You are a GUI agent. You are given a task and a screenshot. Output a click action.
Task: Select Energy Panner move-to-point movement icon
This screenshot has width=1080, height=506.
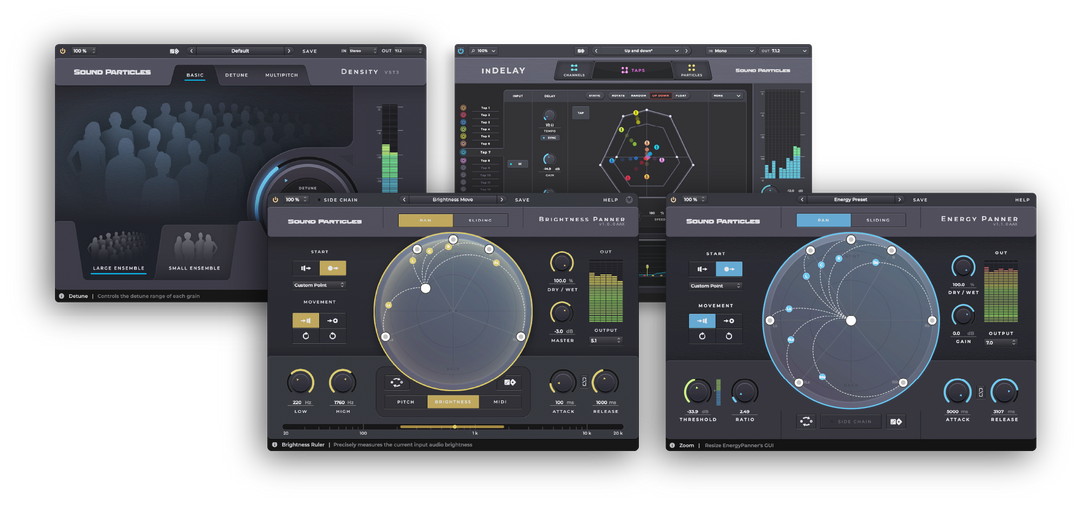click(x=729, y=321)
